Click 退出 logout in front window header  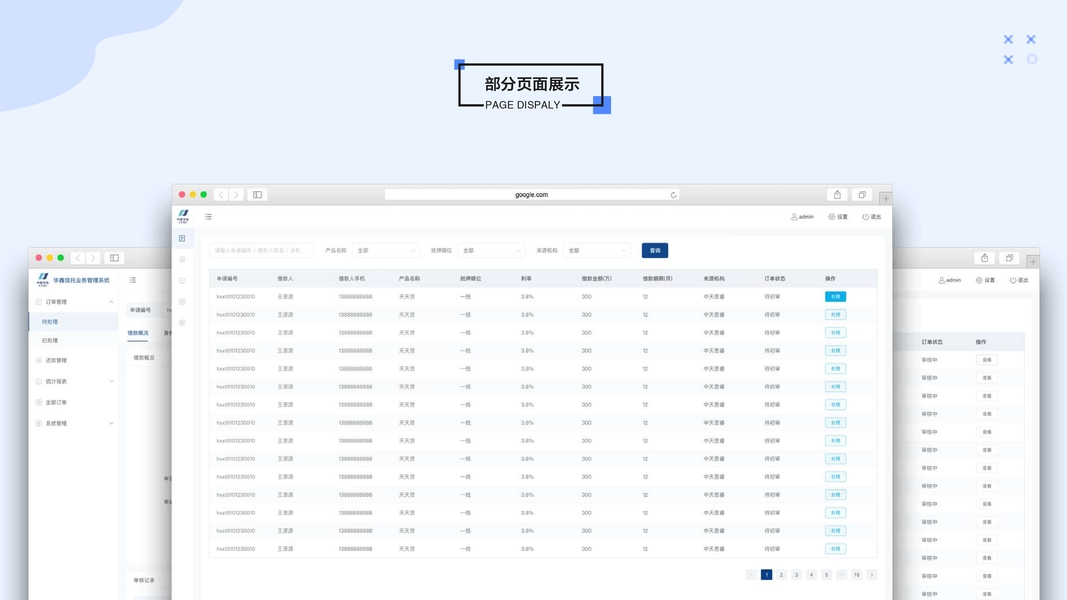872,217
